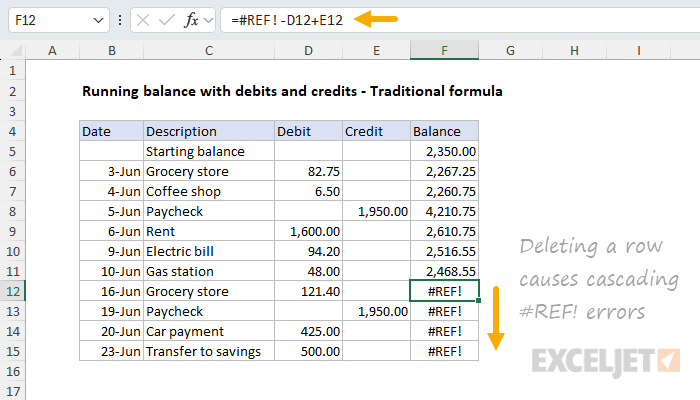Select column D header
Screen dimensions: 700x400
[308, 50]
